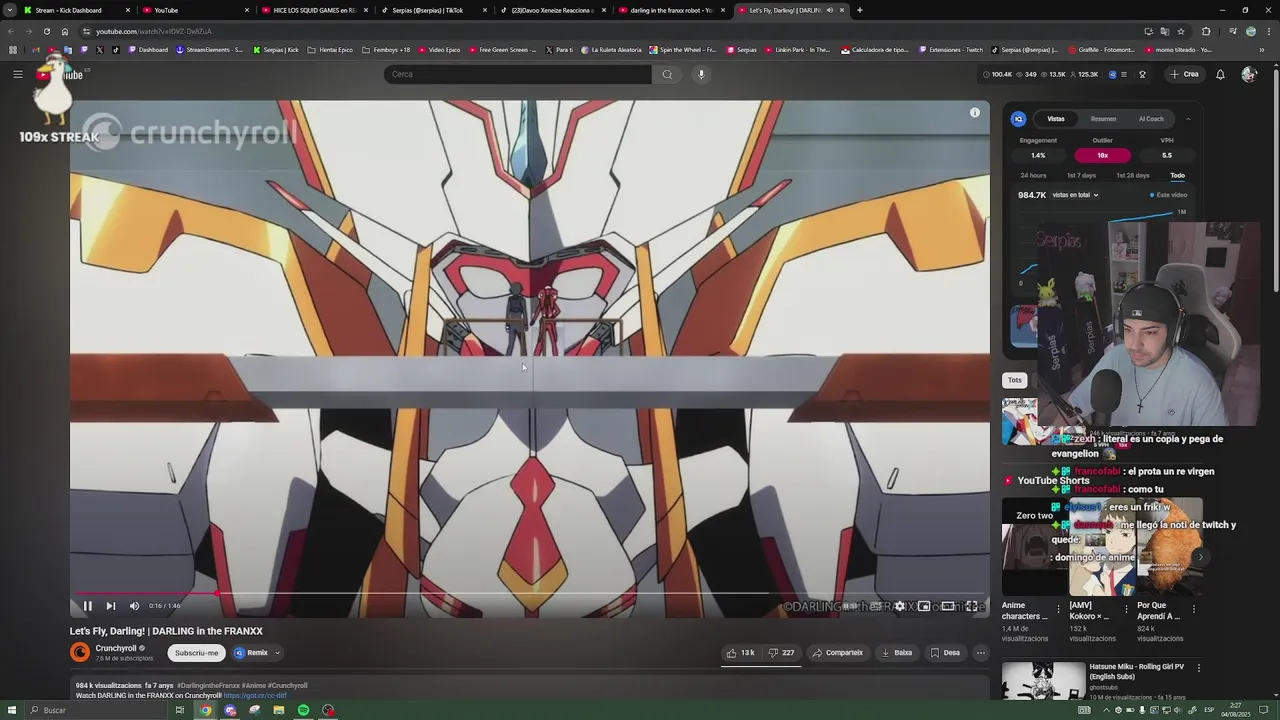Pause the video with the pause button
The width and height of the screenshot is (1280, 720).
pos(87,605)
